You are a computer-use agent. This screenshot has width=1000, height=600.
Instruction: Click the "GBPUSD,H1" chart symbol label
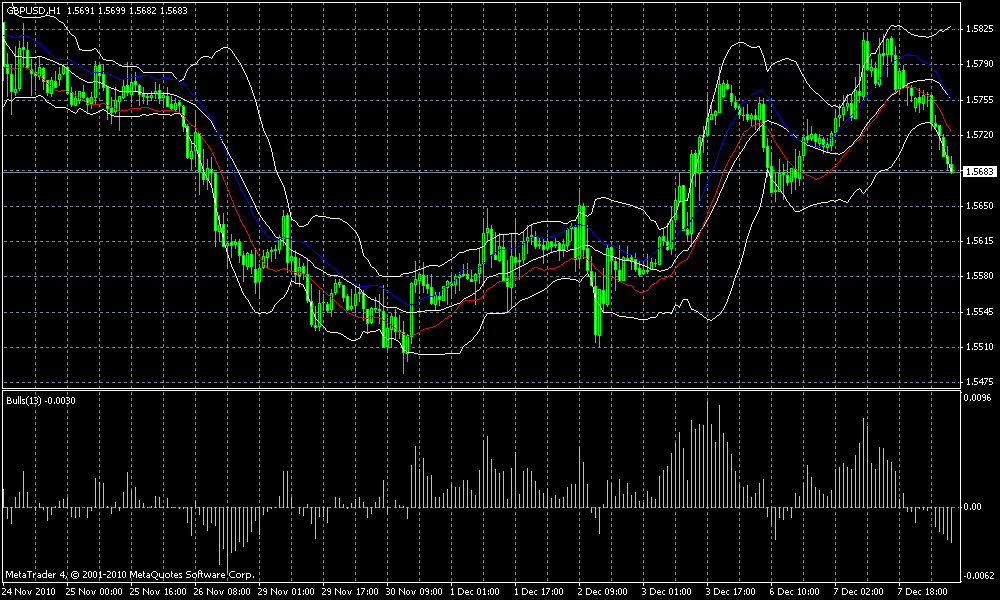33,11
